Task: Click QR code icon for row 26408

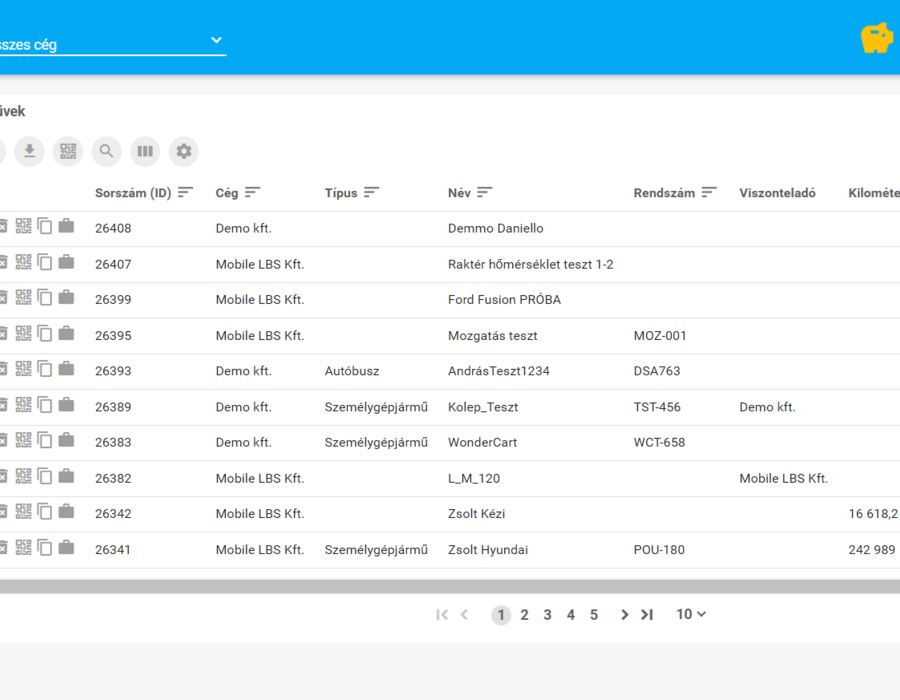Action: click(24, 226)
